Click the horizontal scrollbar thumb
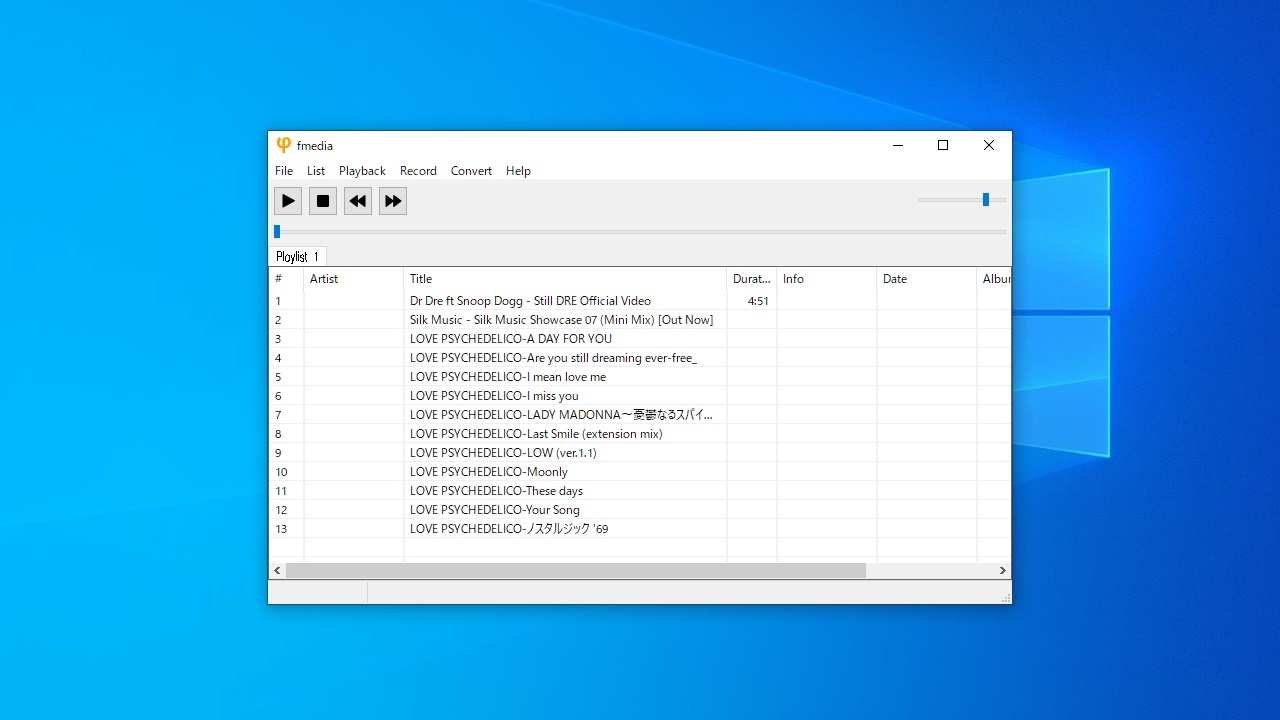Screen dimensions: 1280x720 (x=576, y=570)
